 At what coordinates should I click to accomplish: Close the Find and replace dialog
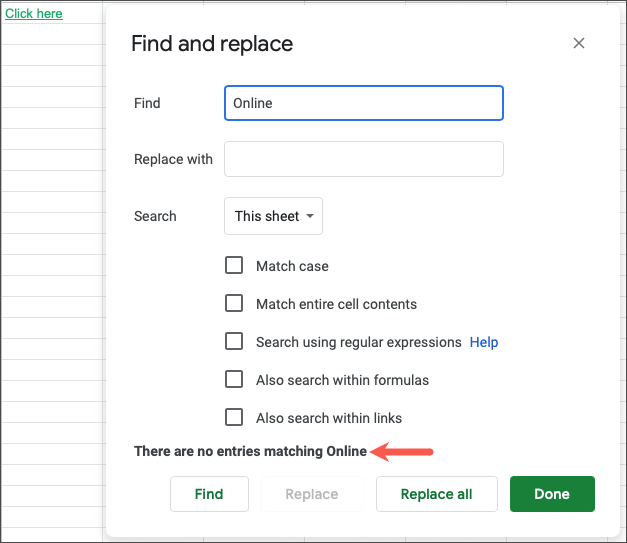point(579,43)
